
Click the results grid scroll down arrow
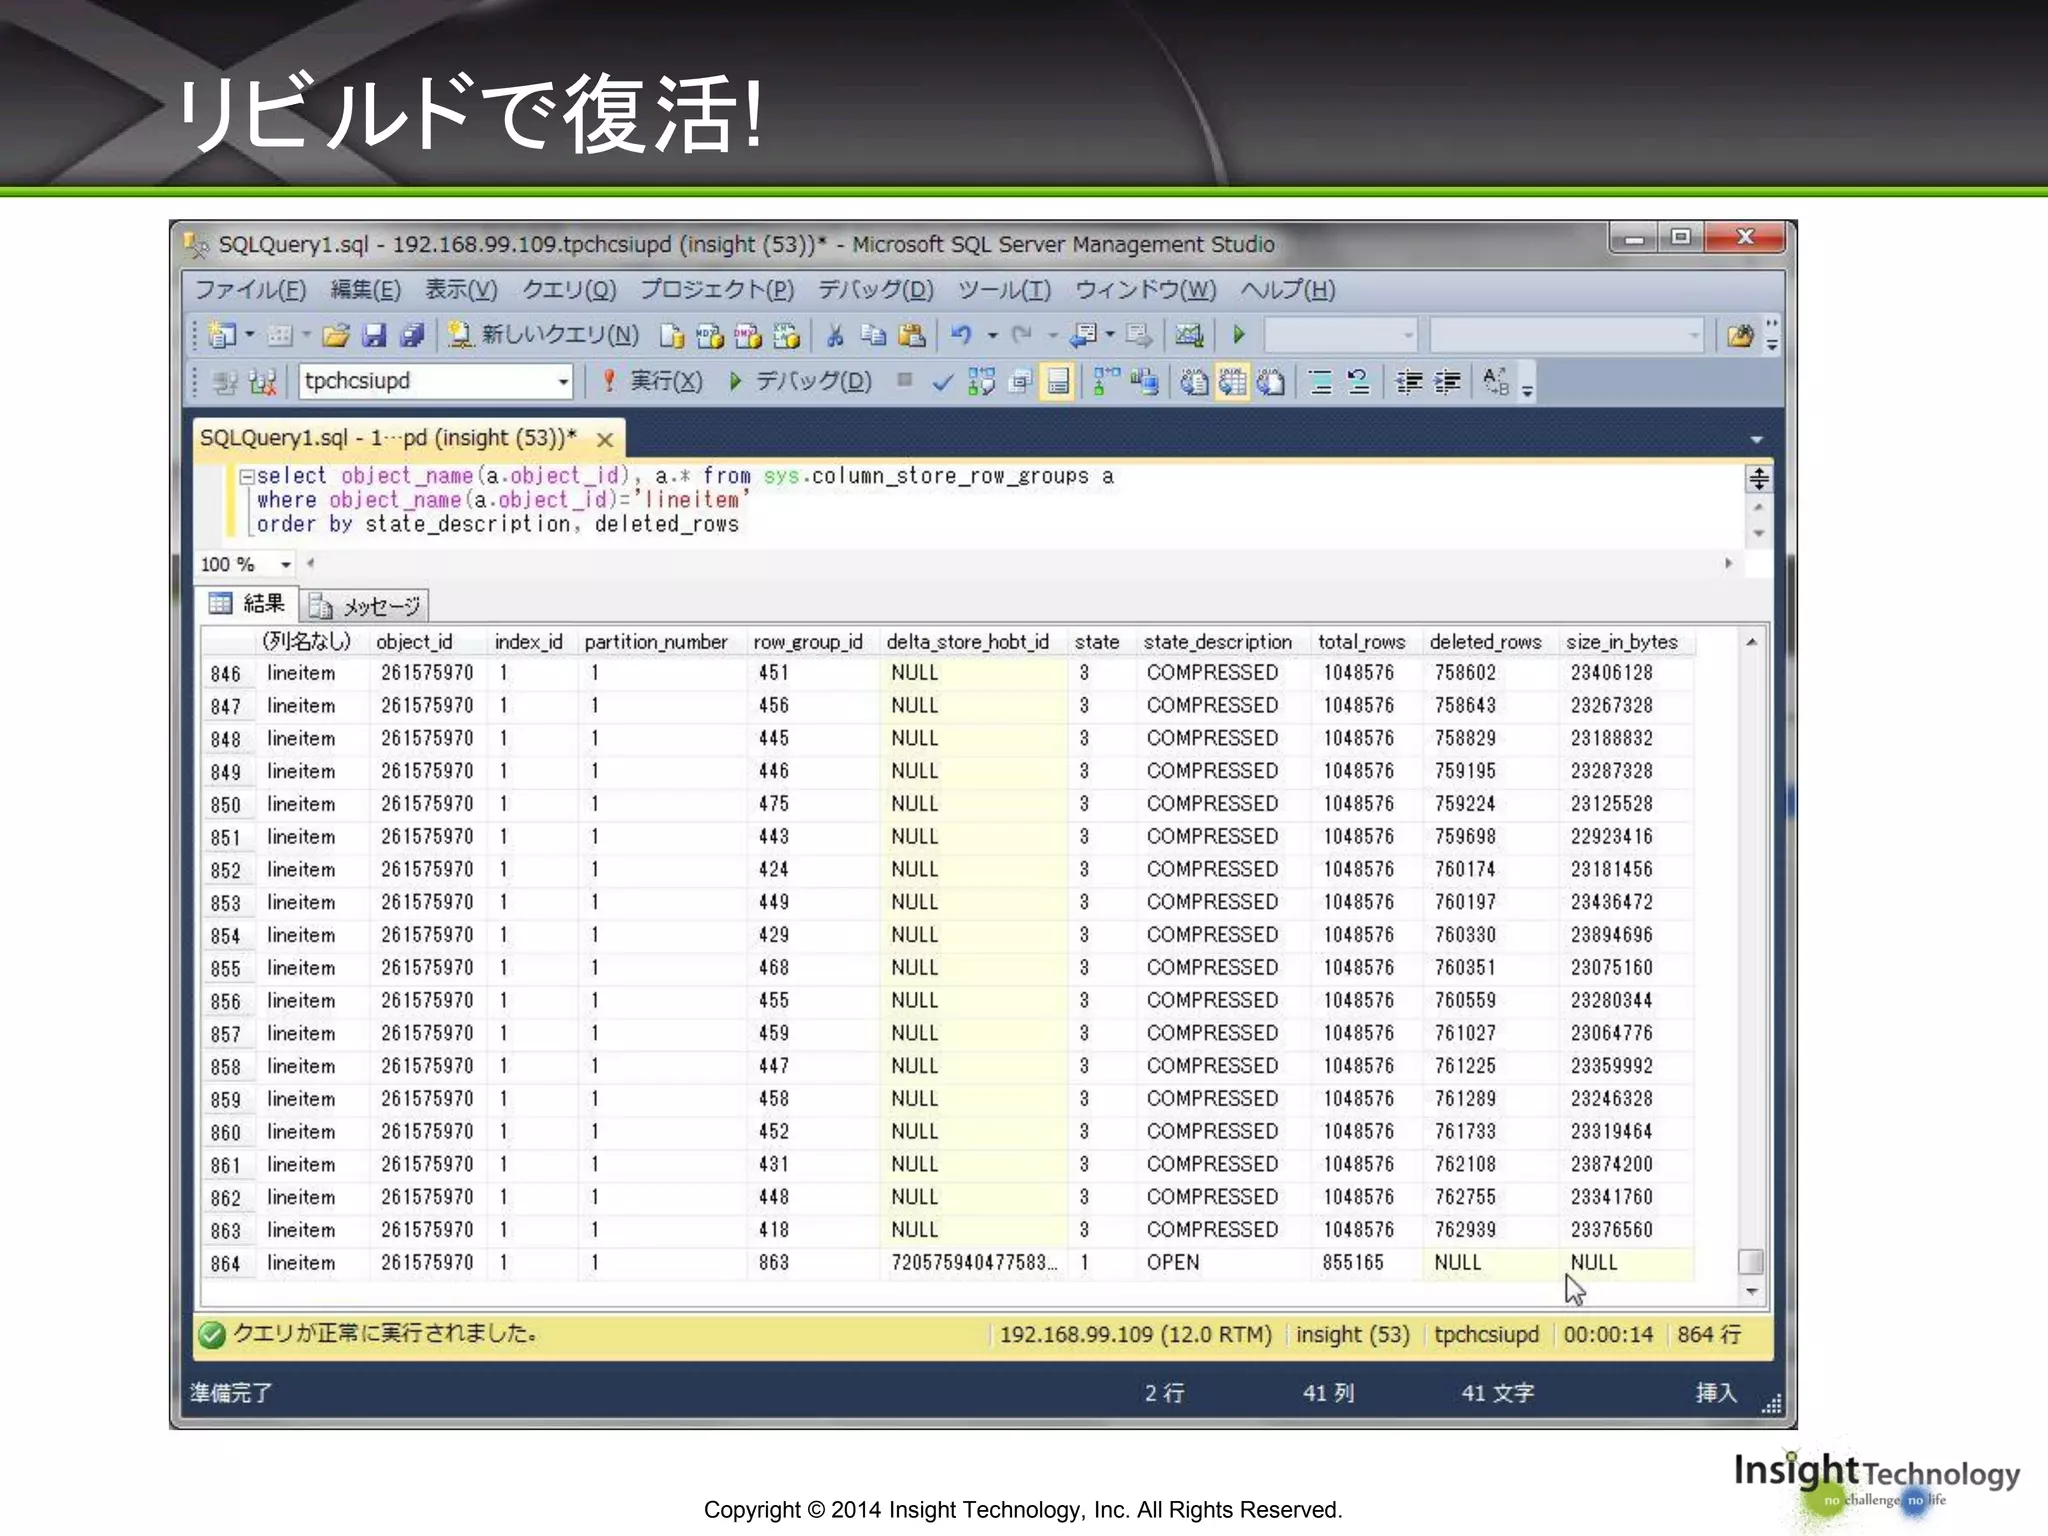1752,1292
